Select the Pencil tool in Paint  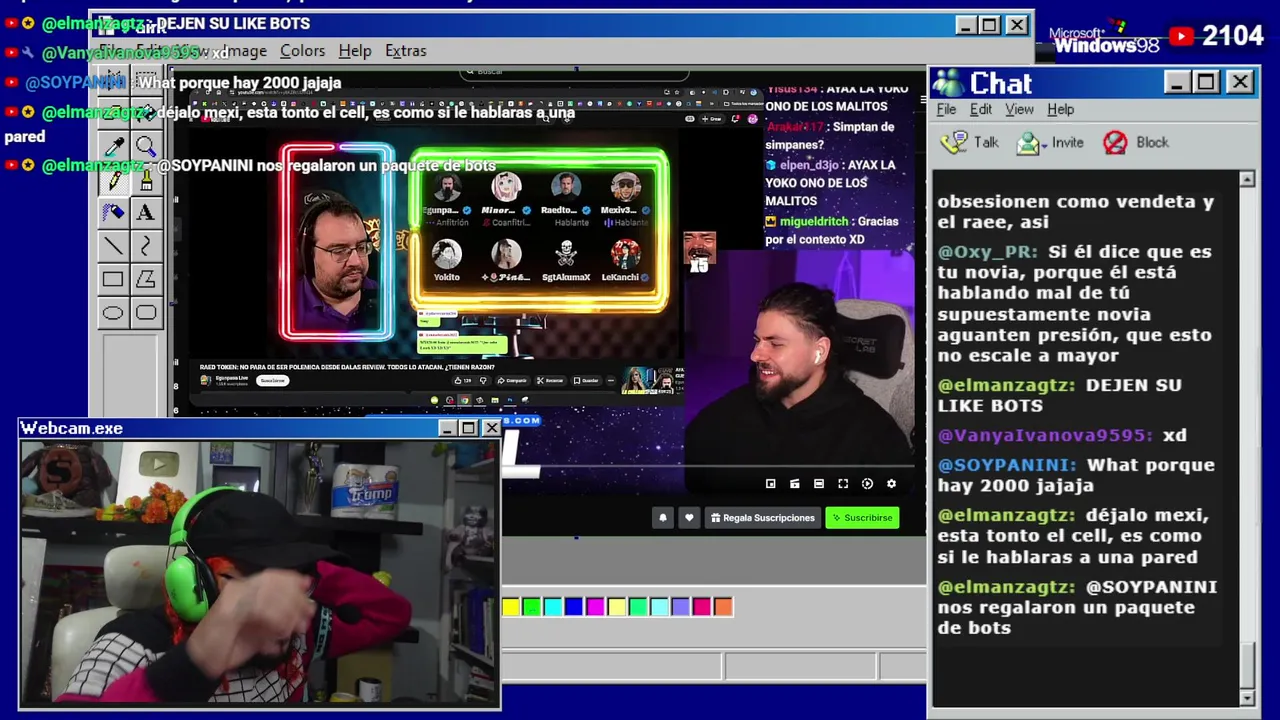click(113, 180)
